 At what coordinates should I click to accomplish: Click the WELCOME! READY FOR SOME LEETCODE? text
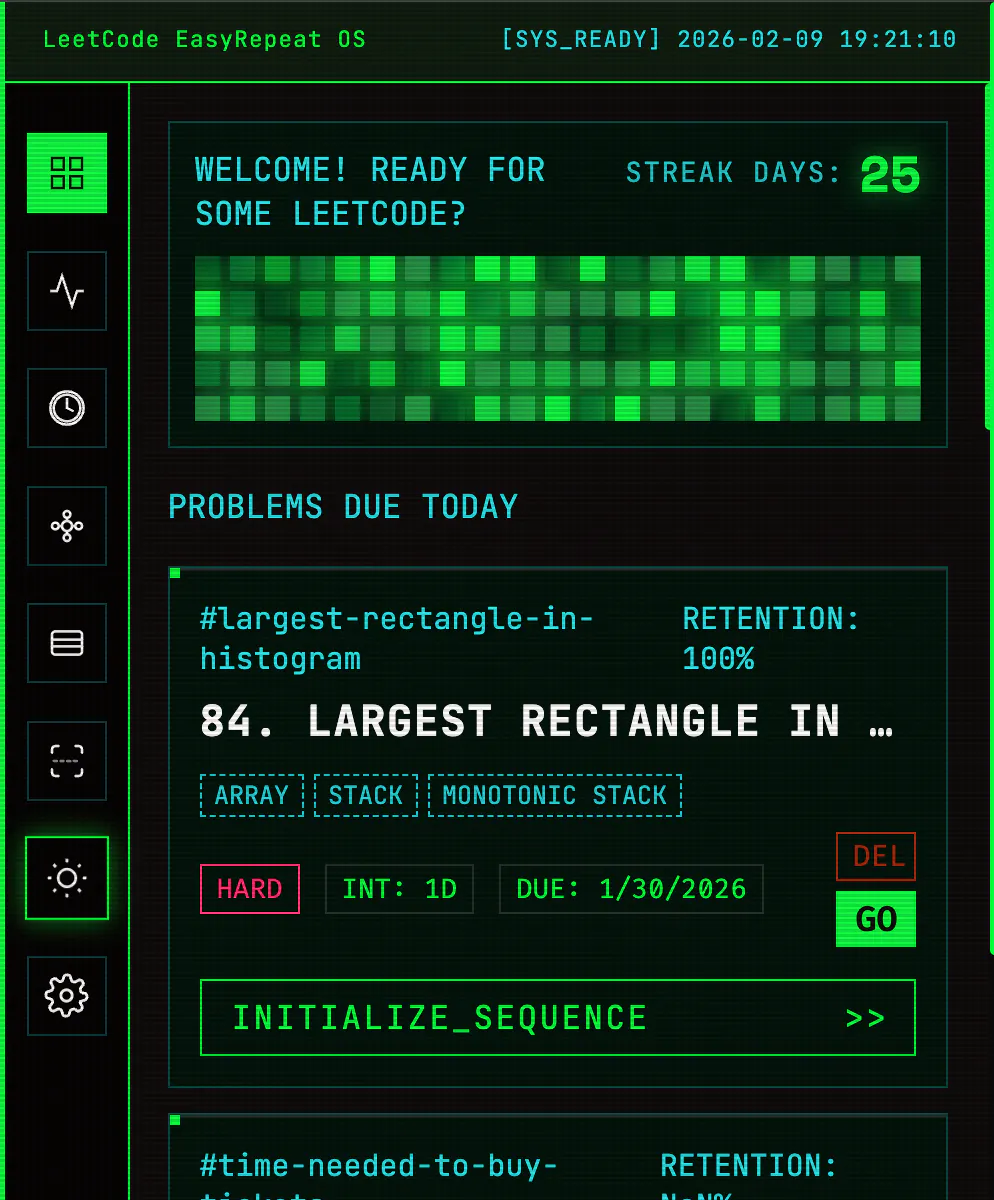point(370,192)
